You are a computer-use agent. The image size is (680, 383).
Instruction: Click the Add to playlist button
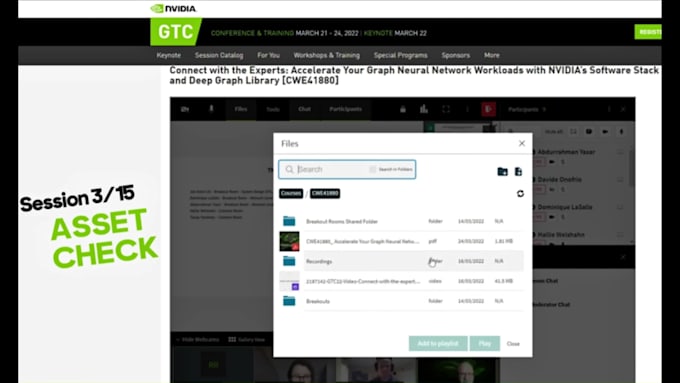pos(438,344)
